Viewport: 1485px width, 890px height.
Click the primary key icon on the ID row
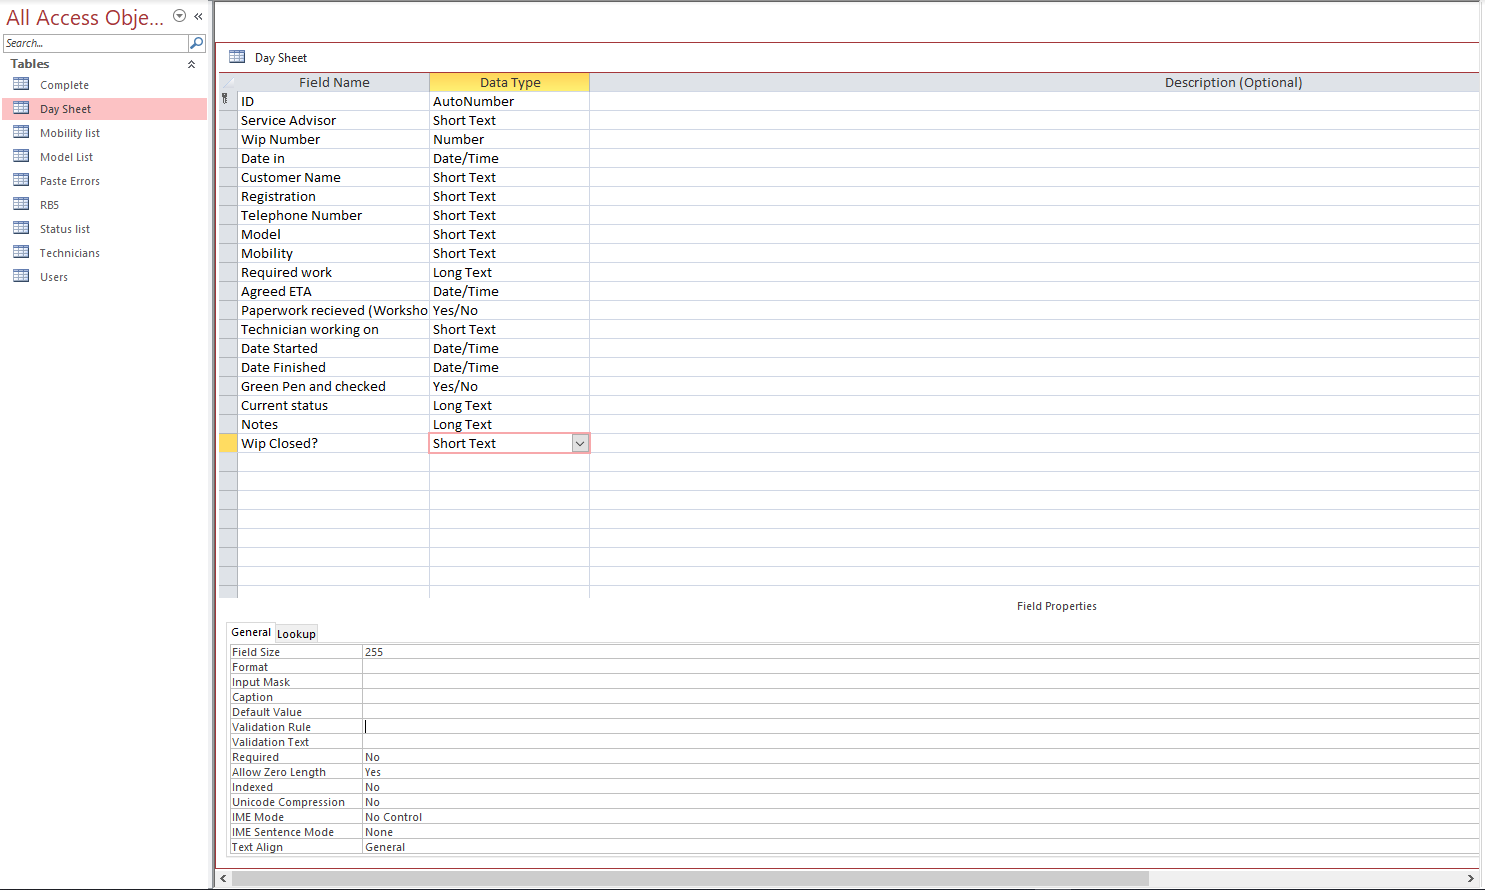pos(225,99)
